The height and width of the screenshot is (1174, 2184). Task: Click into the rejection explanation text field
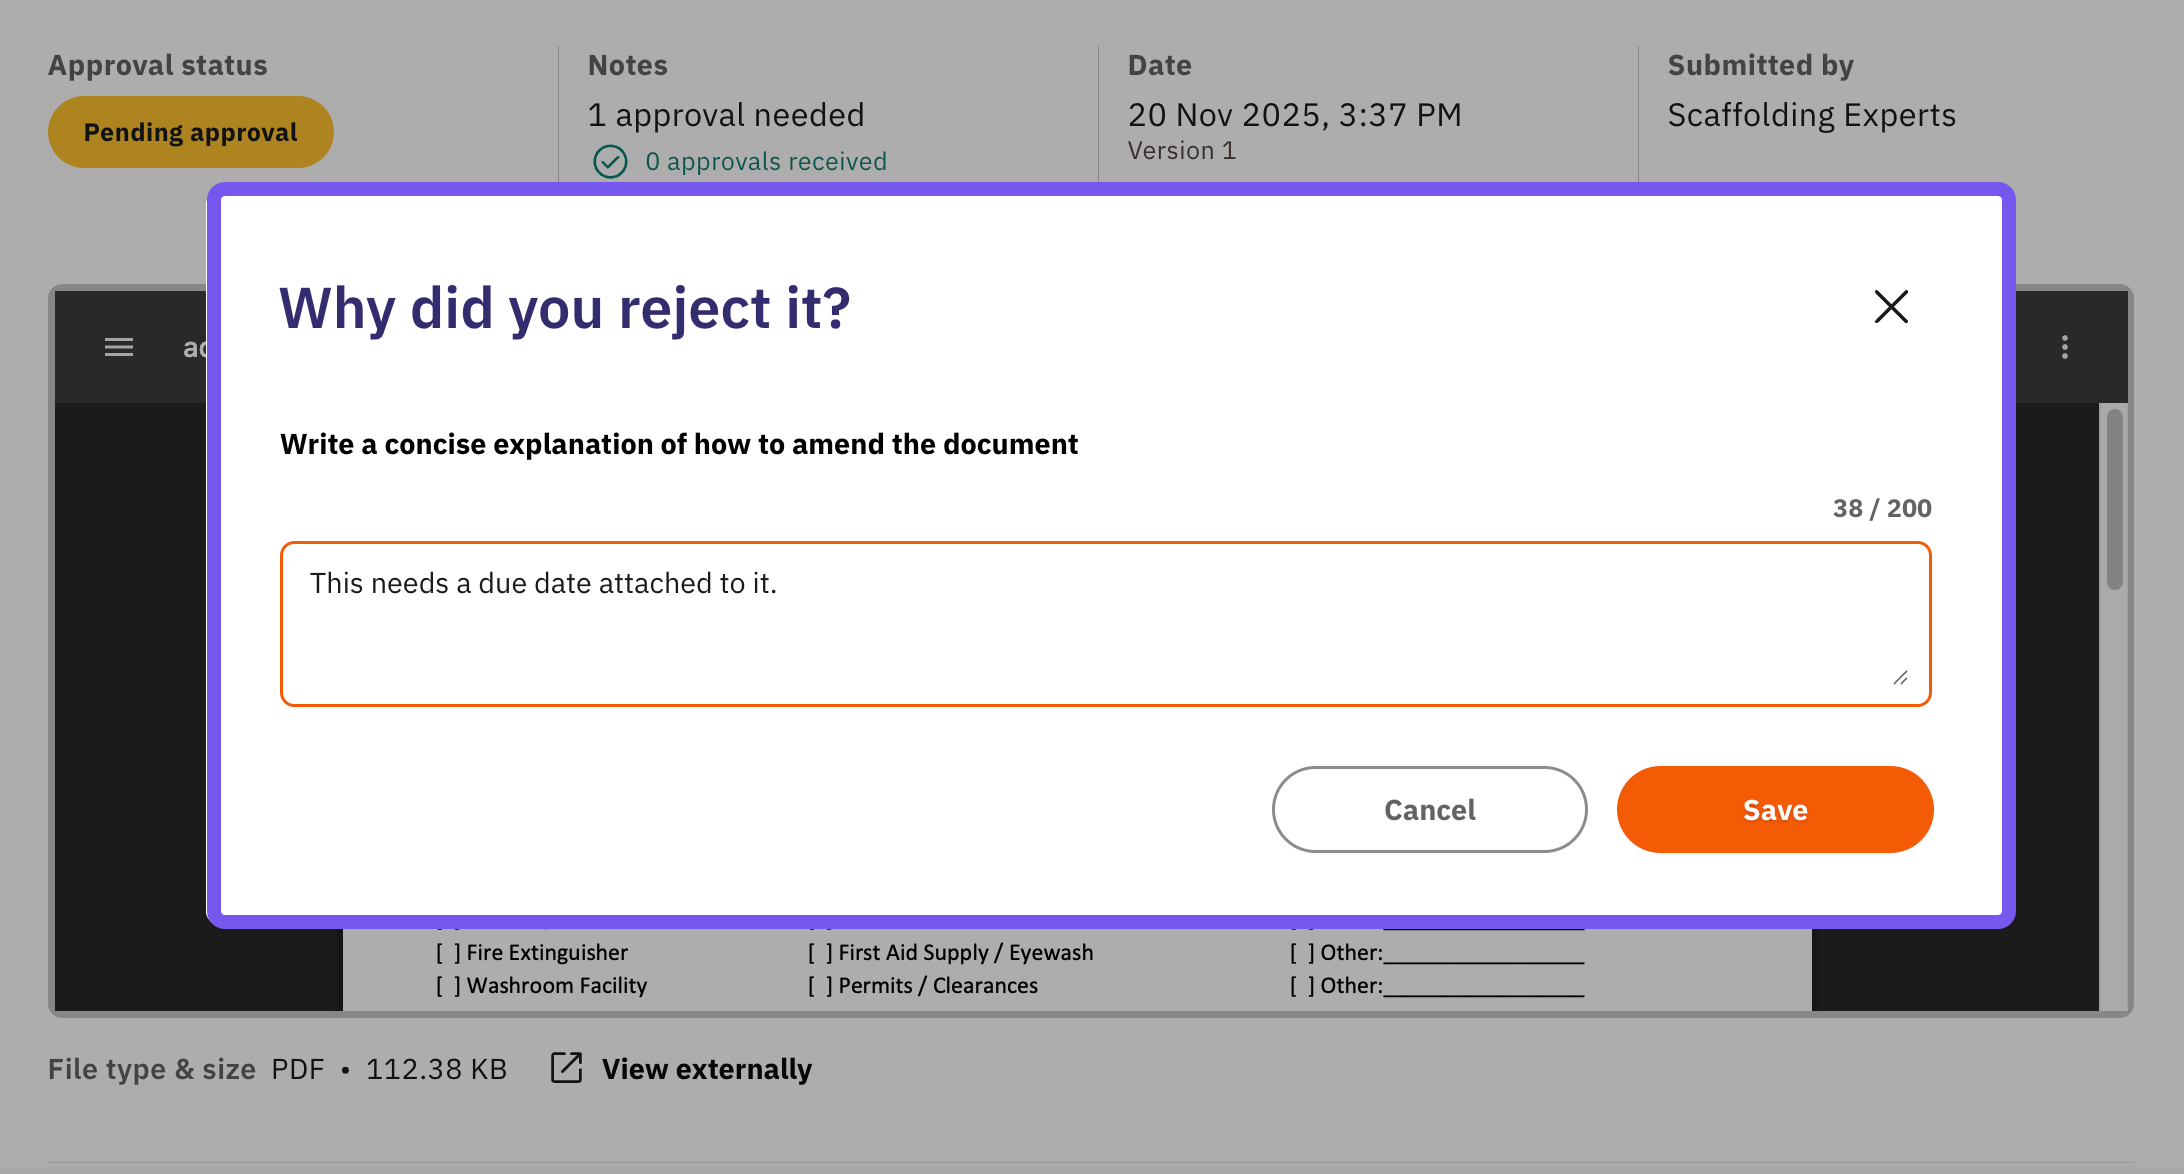tap(1105, 624)
